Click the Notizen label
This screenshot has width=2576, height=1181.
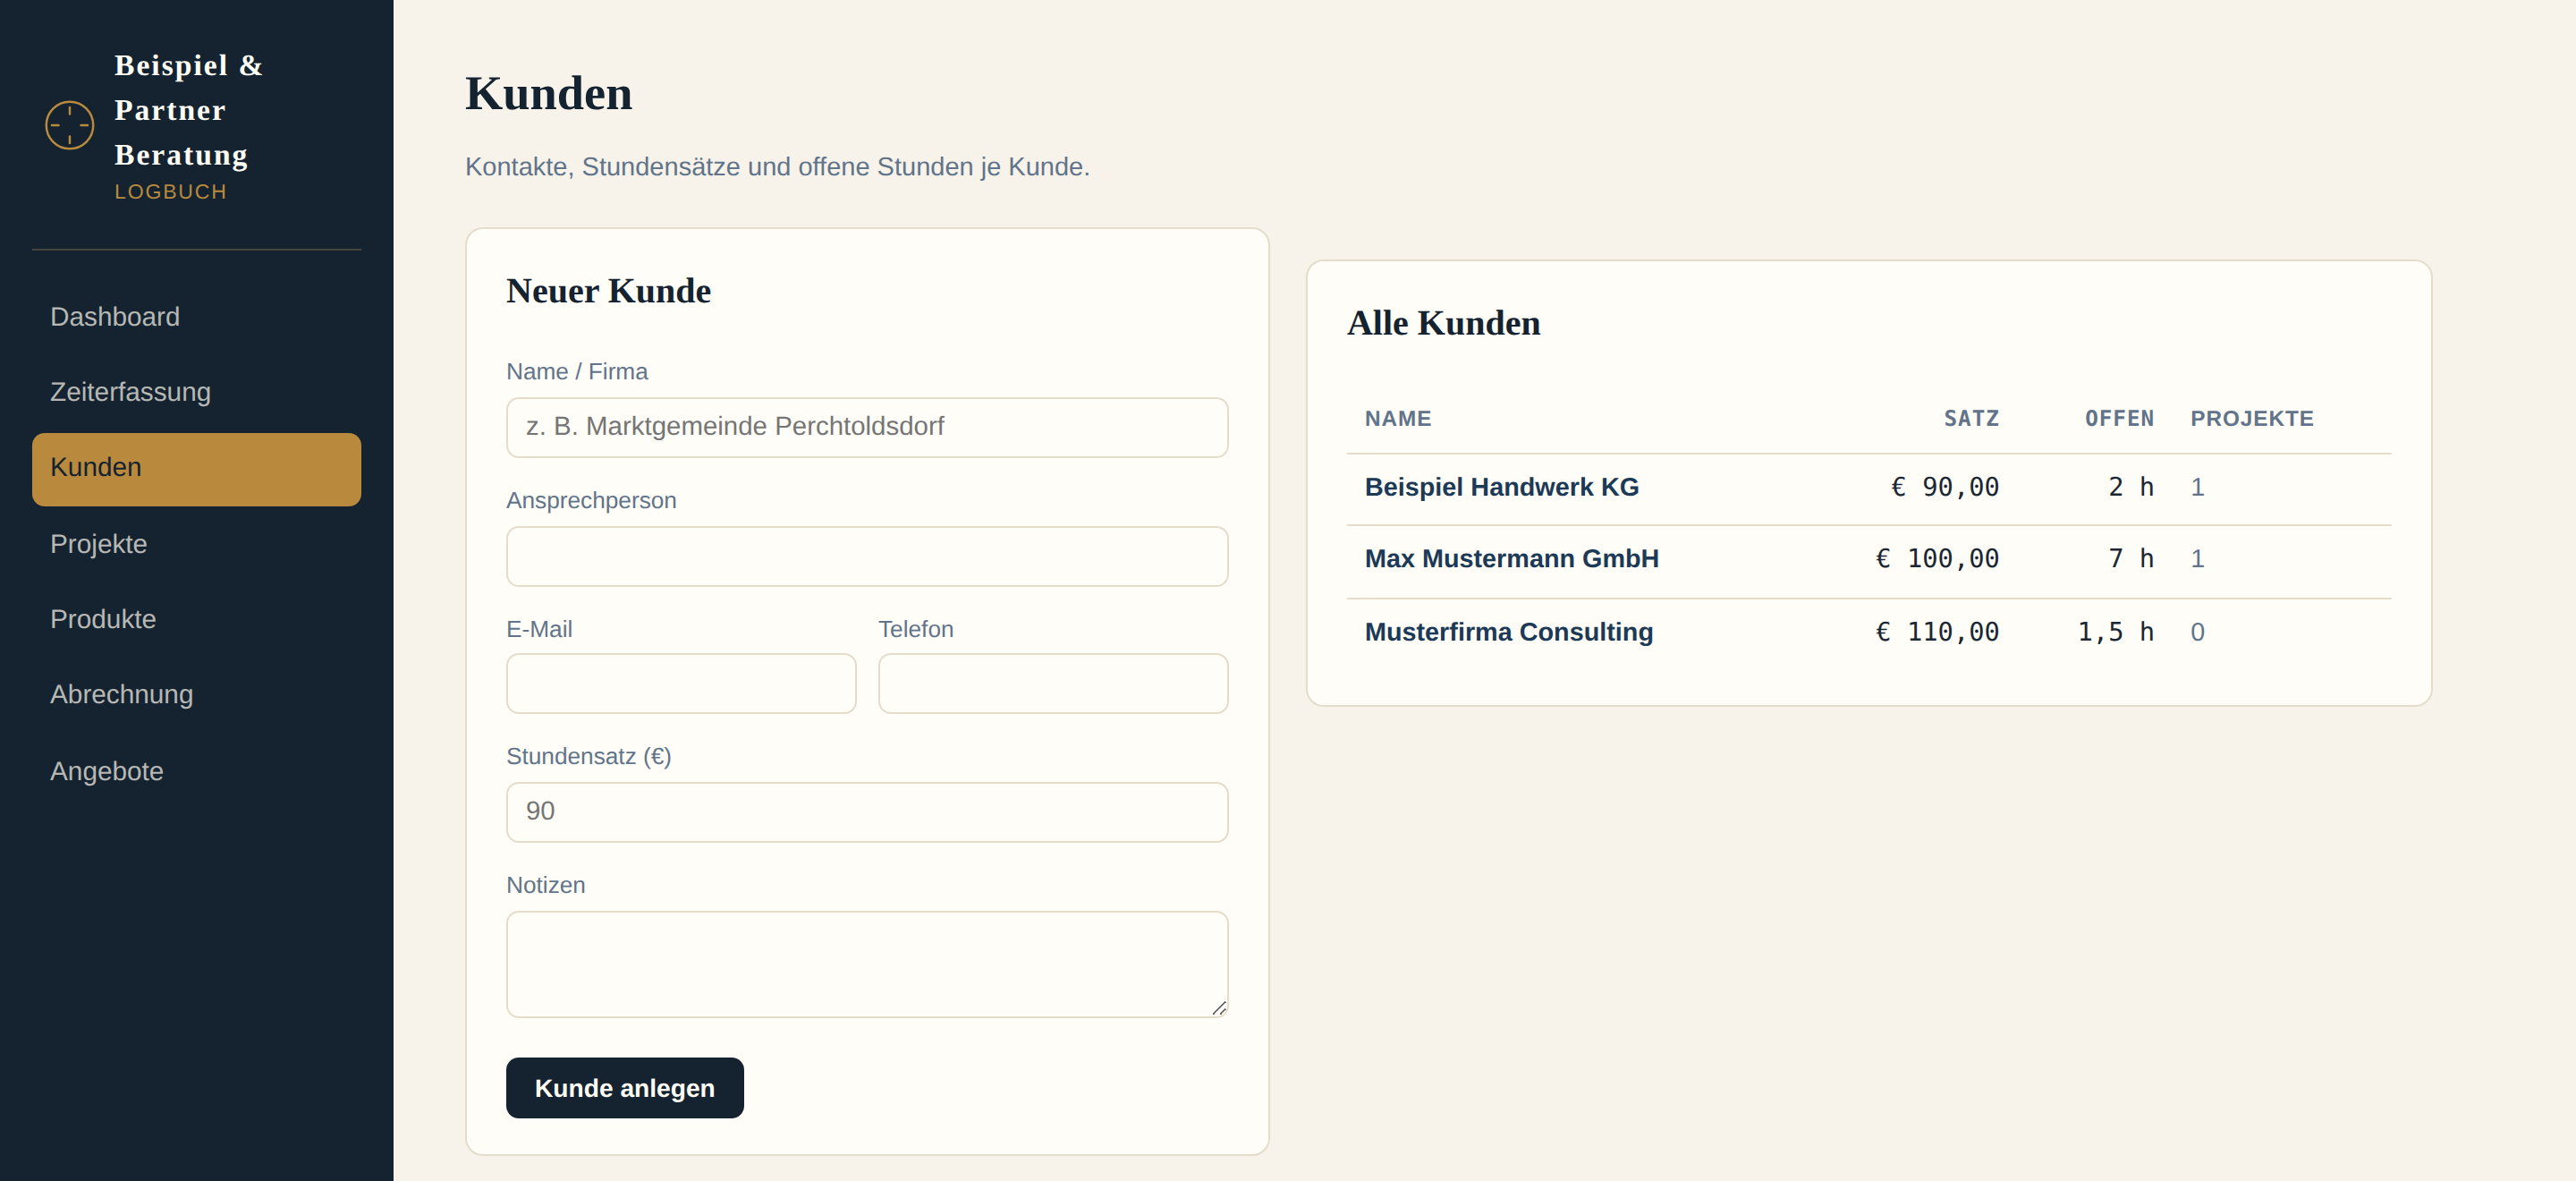click(546, 885)
